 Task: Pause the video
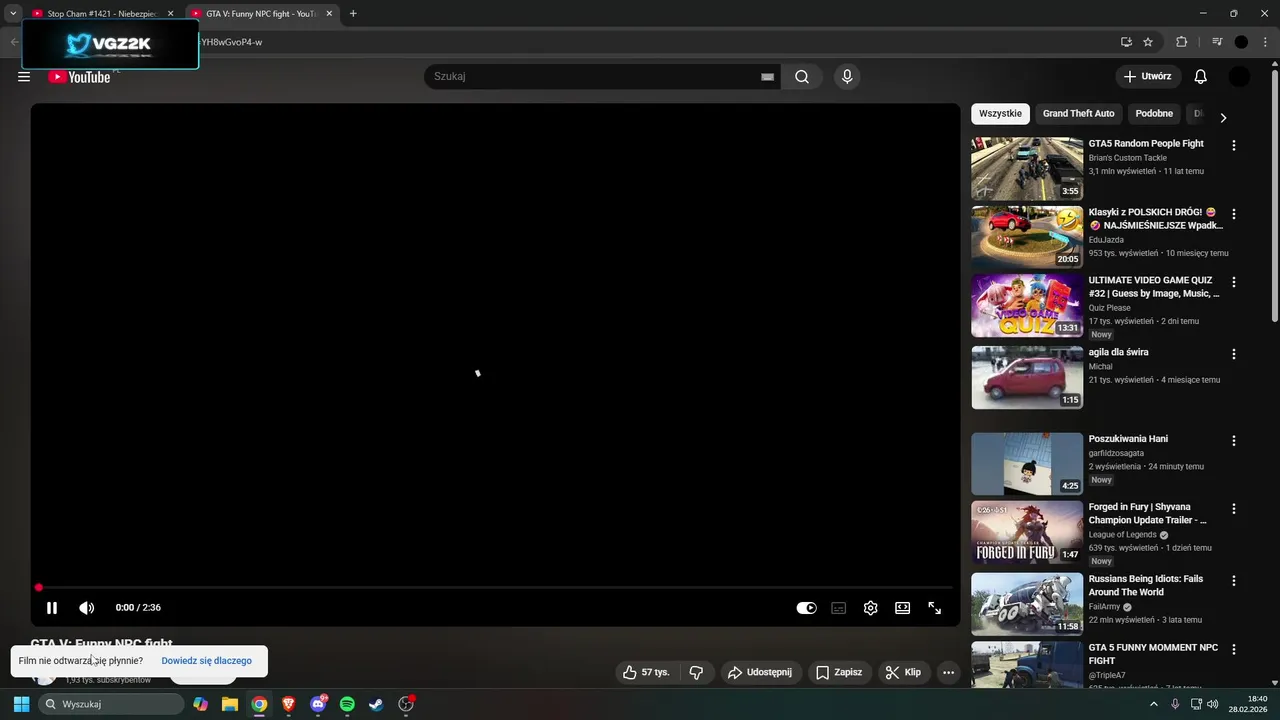[52, 608]
